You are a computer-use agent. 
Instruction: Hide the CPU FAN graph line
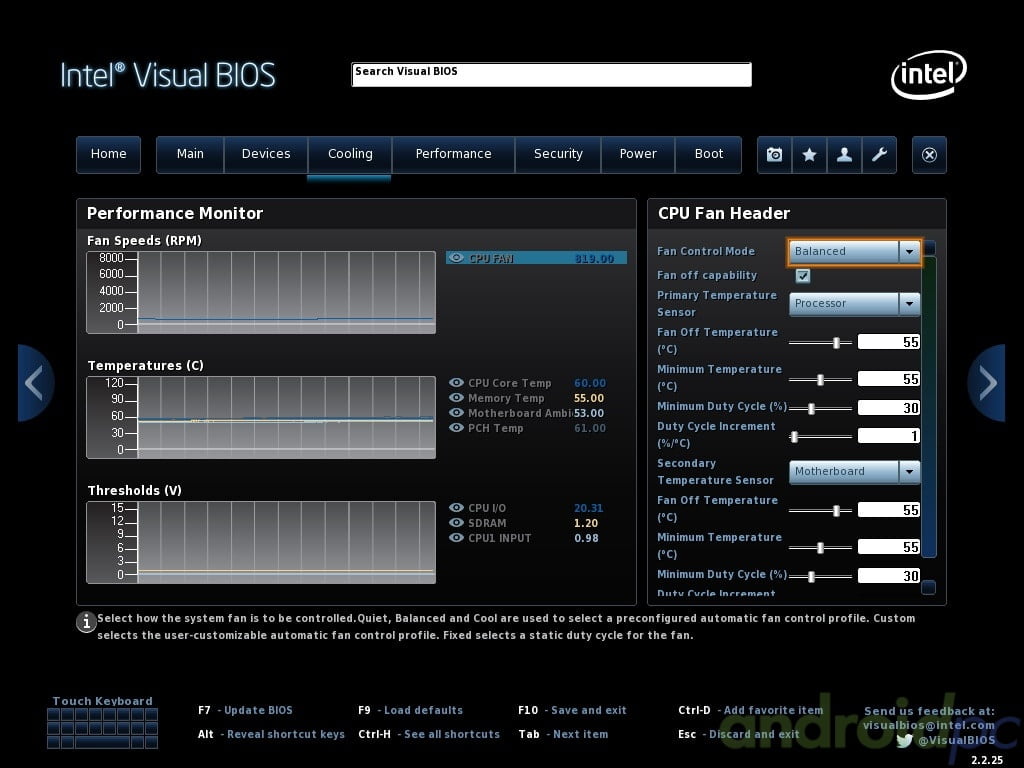(x=456, y=258)
